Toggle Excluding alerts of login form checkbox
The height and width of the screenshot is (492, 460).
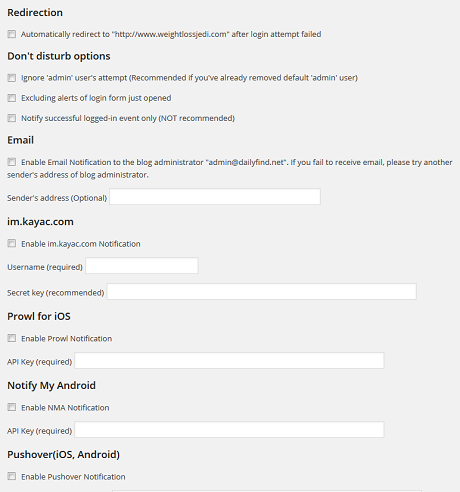point(12,98)
